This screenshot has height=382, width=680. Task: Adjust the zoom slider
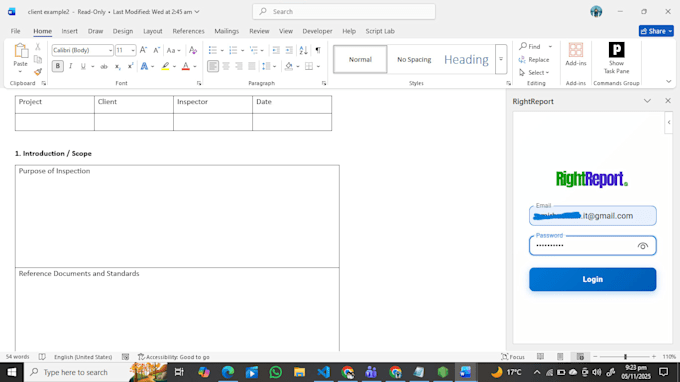coord(625,357)
